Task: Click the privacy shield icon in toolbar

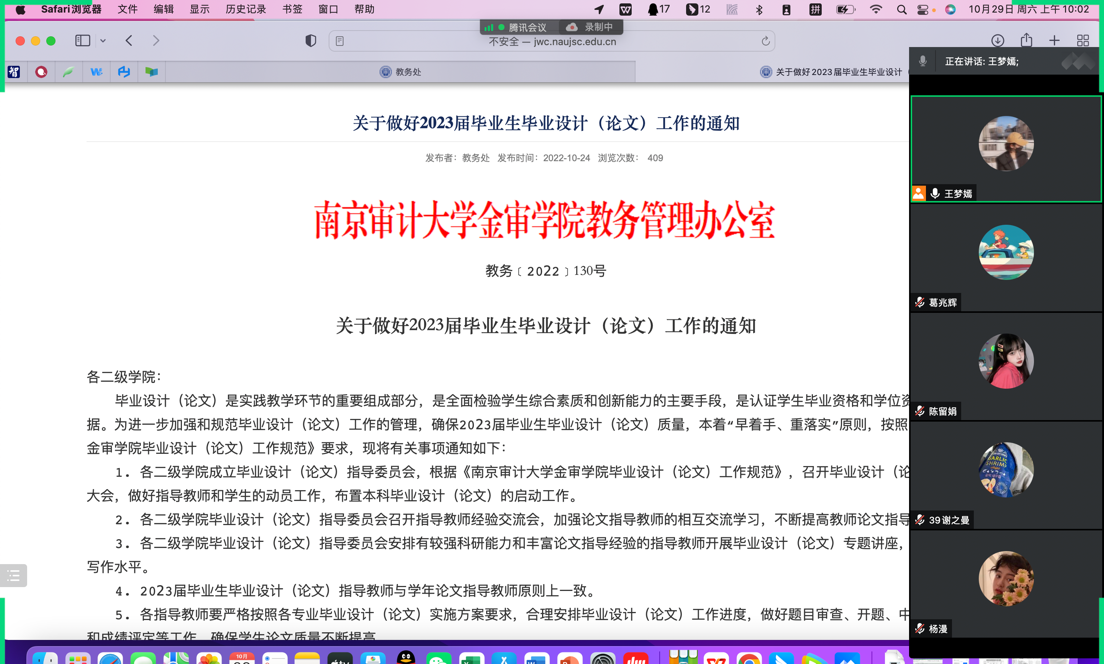Action: [x=311, y=41]
